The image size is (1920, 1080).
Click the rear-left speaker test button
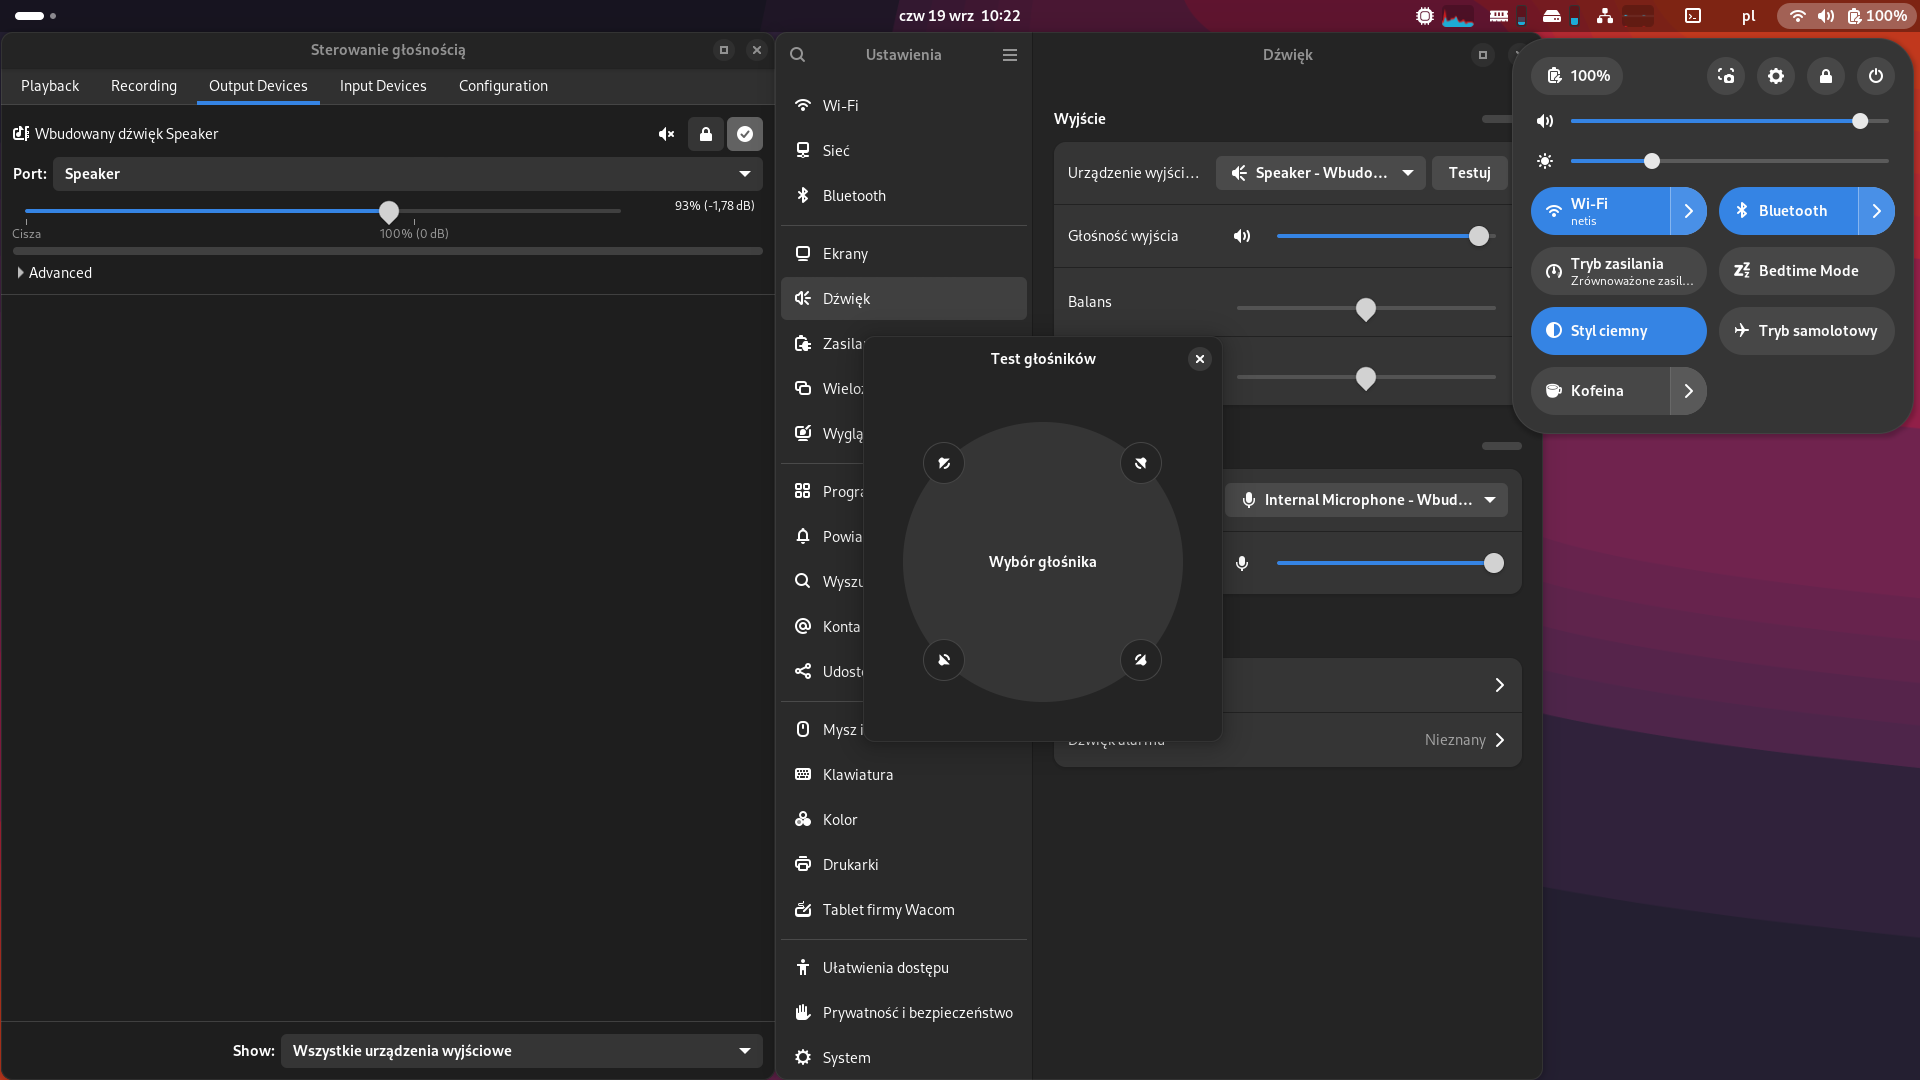944,660
